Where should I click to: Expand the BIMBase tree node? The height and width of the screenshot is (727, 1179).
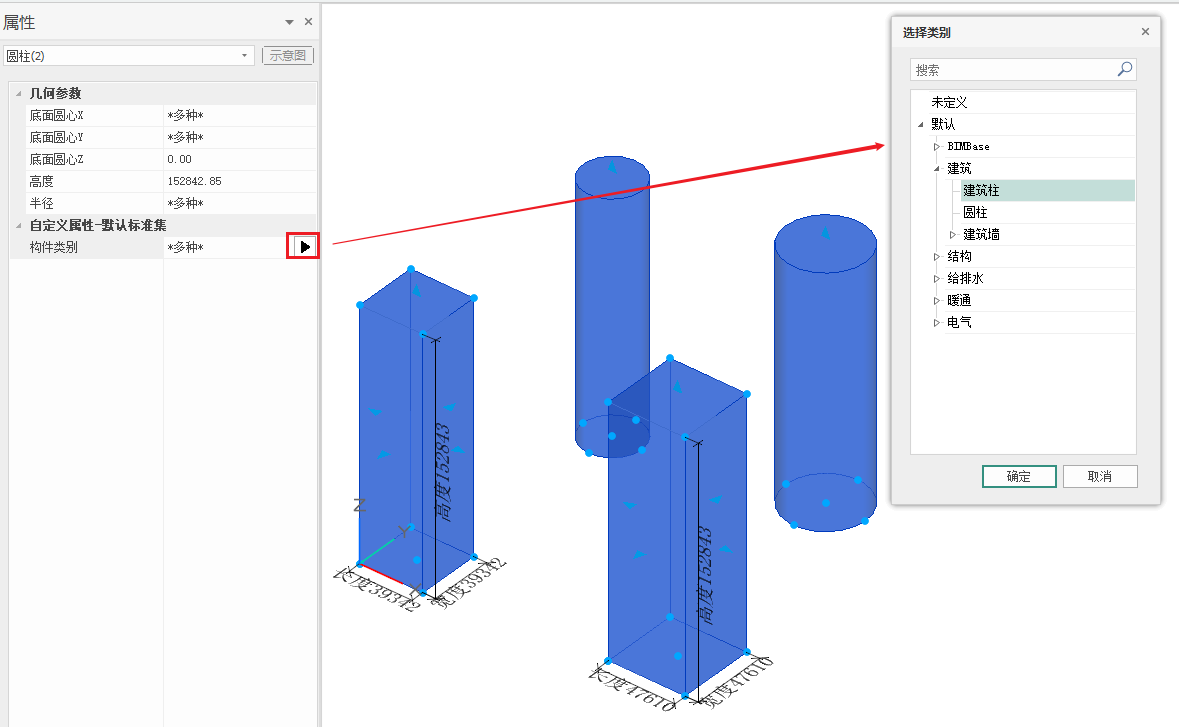[x=937, y=147]
